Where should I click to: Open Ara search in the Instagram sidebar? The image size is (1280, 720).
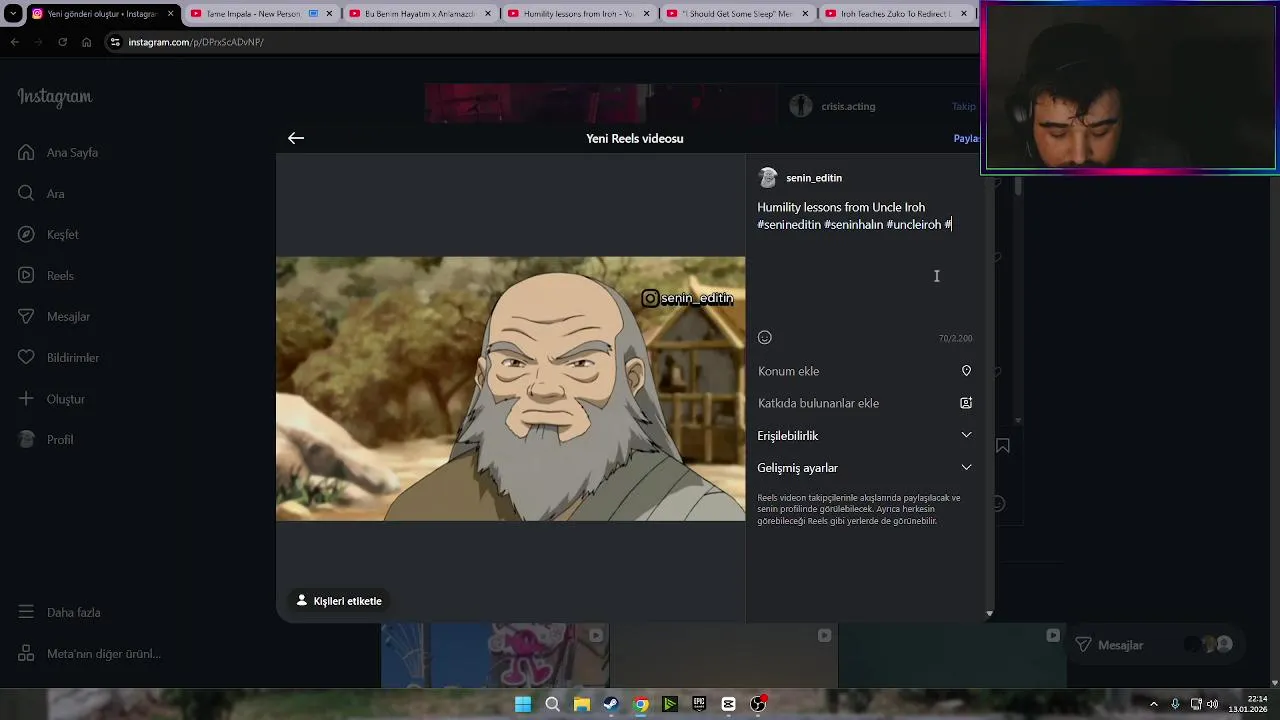point(41,194)
